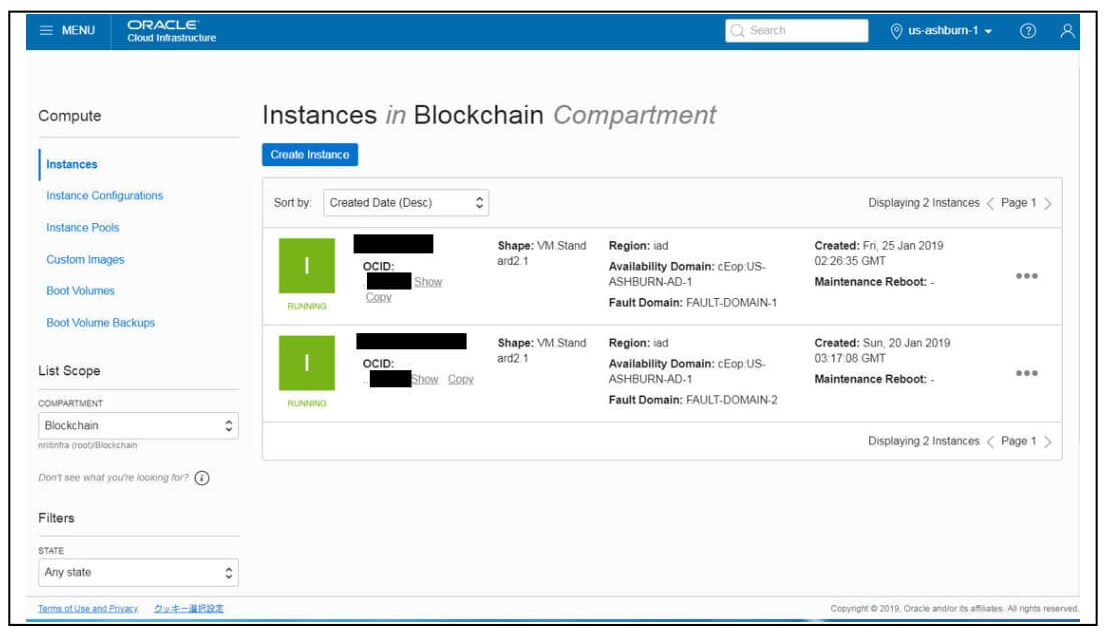The height and width of the screenshot is (636, 1109).
Task: Copy OCID of second instance
Action: pos(460,379)
